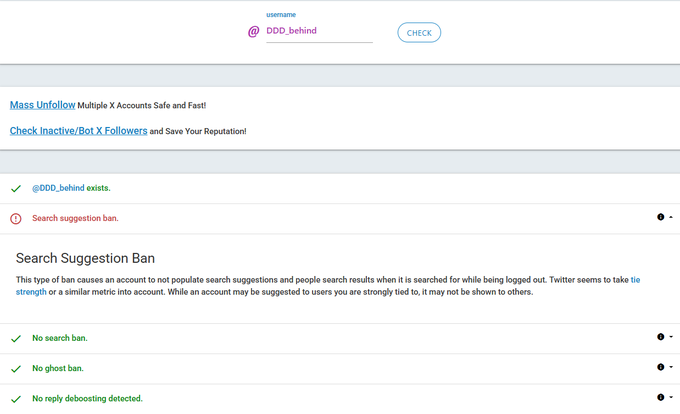The height and width of the screenshot is (414, 680).
Task: Open the Mass Unfollow link
Action: coord(42,105)
